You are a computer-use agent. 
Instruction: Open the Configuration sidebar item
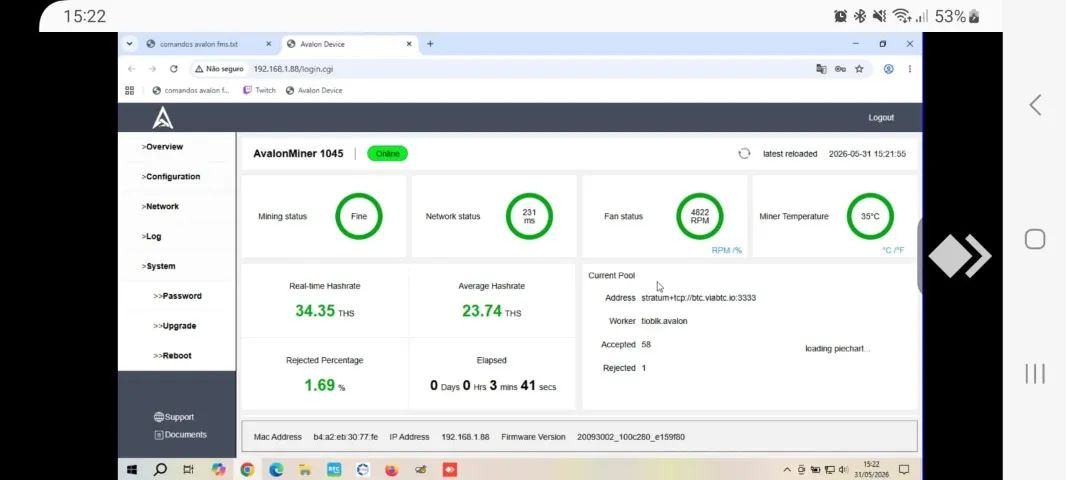coord(171,177)
